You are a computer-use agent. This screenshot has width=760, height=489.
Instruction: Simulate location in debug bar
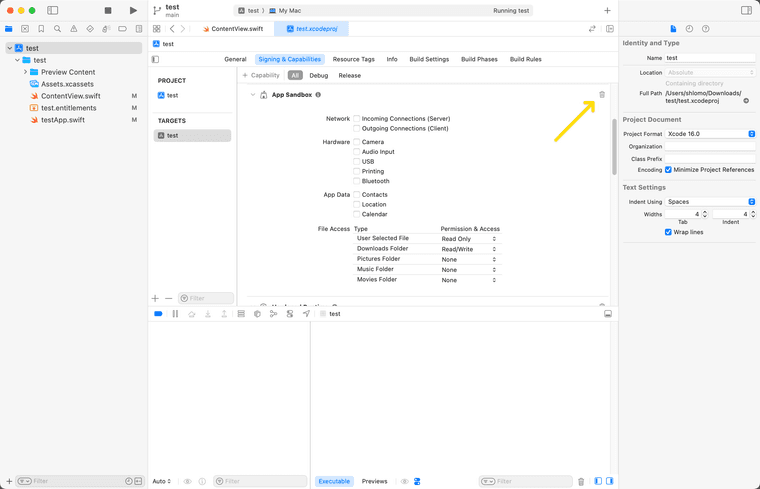point(306,314)
